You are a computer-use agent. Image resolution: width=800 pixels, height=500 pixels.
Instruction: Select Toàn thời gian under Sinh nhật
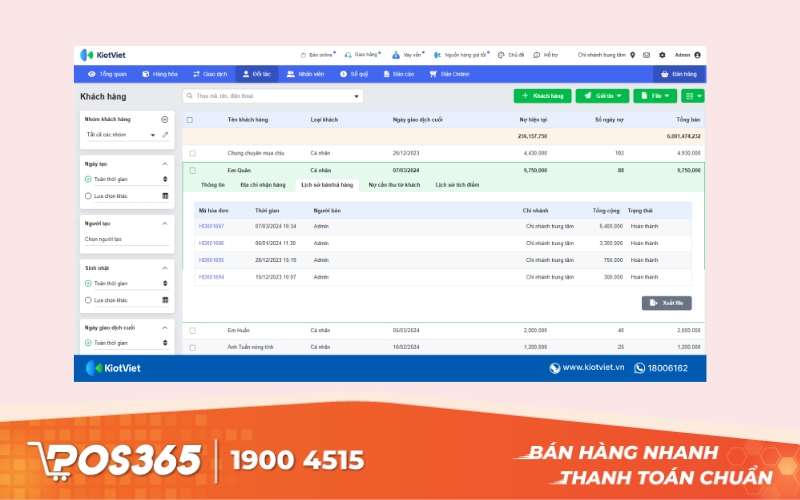tap(88, 283)
